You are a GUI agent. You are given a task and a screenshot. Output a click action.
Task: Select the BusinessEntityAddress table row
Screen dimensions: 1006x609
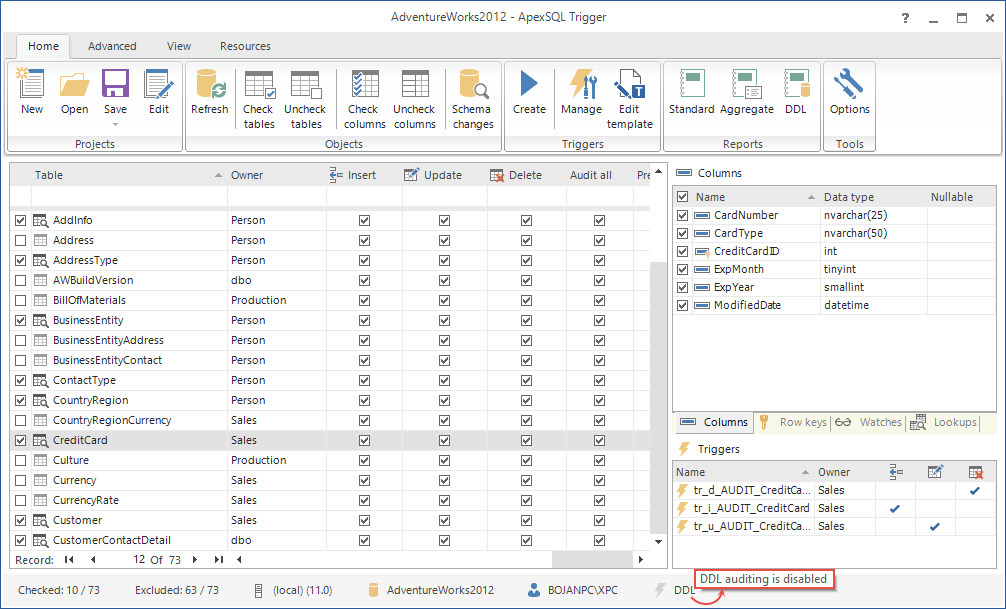pos(332,340)
